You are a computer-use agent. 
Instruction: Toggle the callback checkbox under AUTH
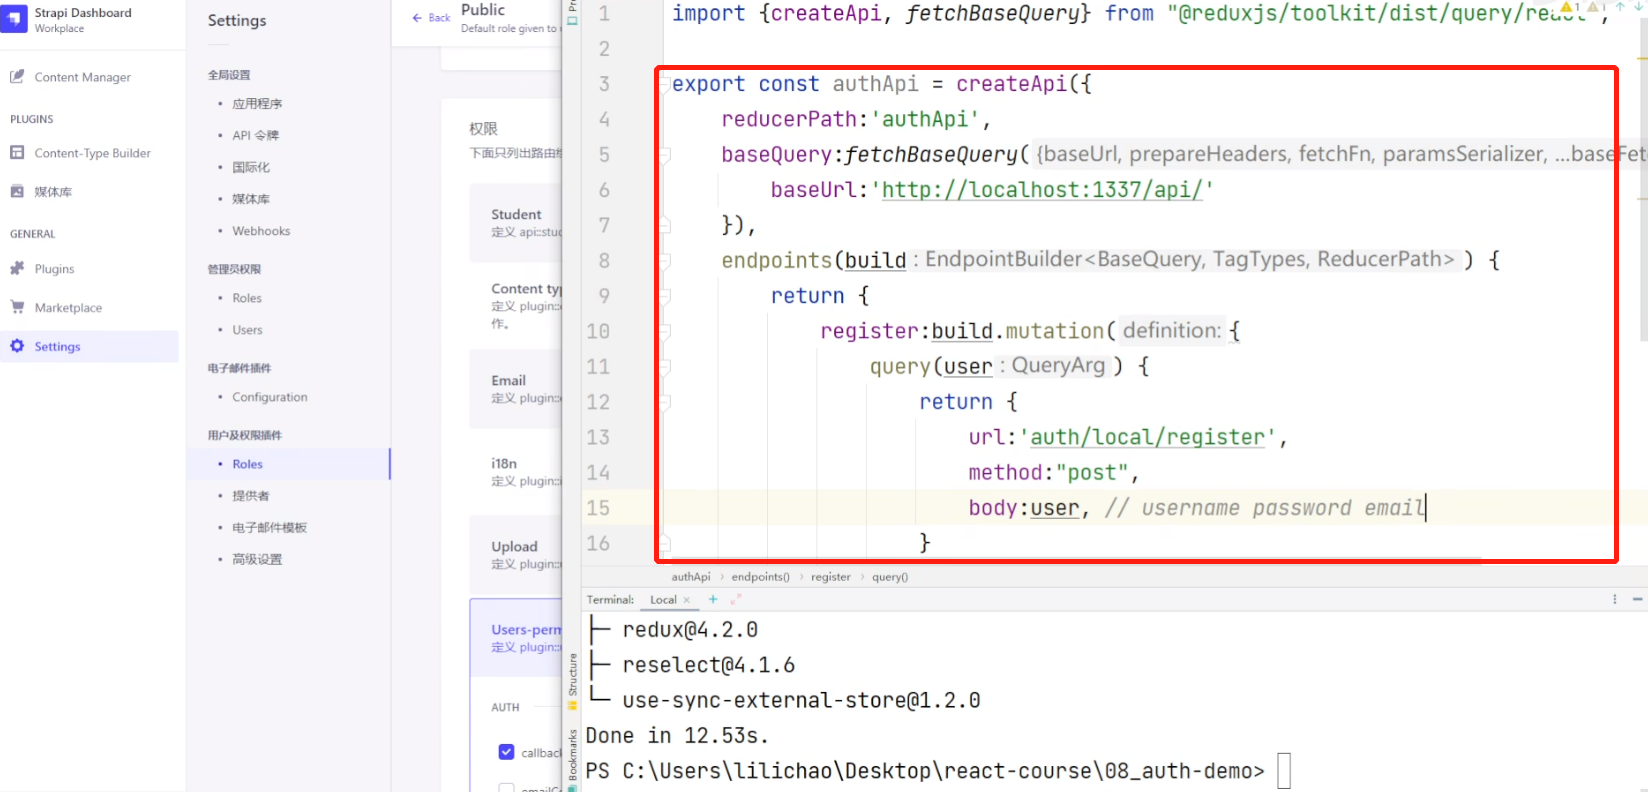coord(506,752)
